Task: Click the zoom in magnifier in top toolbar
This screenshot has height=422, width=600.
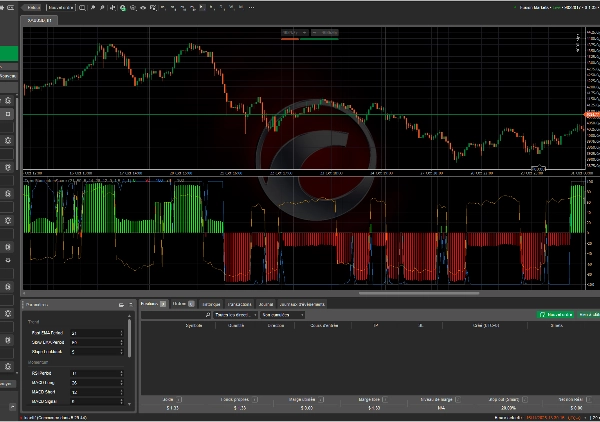Action: 91,7
